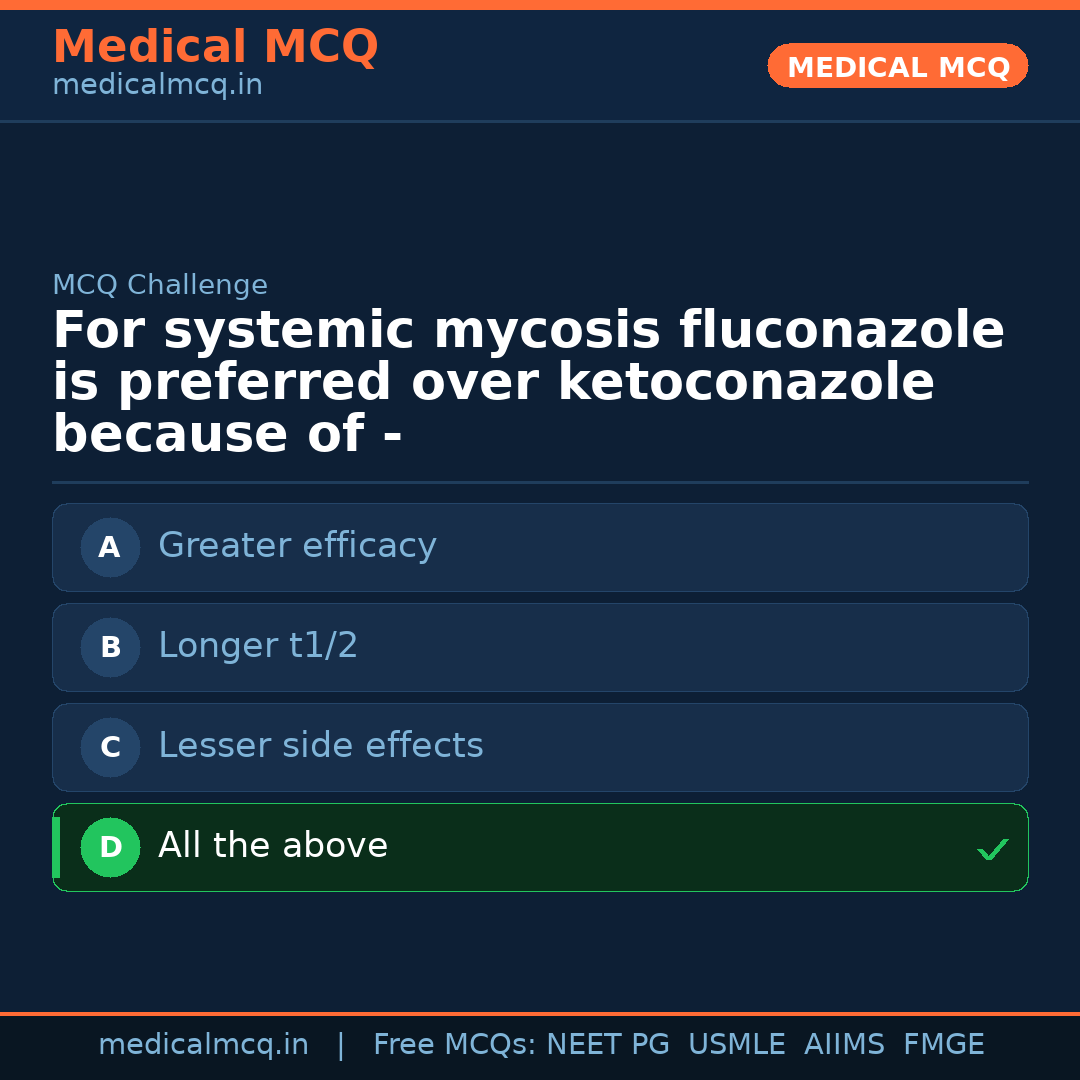Open the medicalmcq.in link below the header title
The height and width of the screenshot is (1080, 1080).
coord(157,86)
